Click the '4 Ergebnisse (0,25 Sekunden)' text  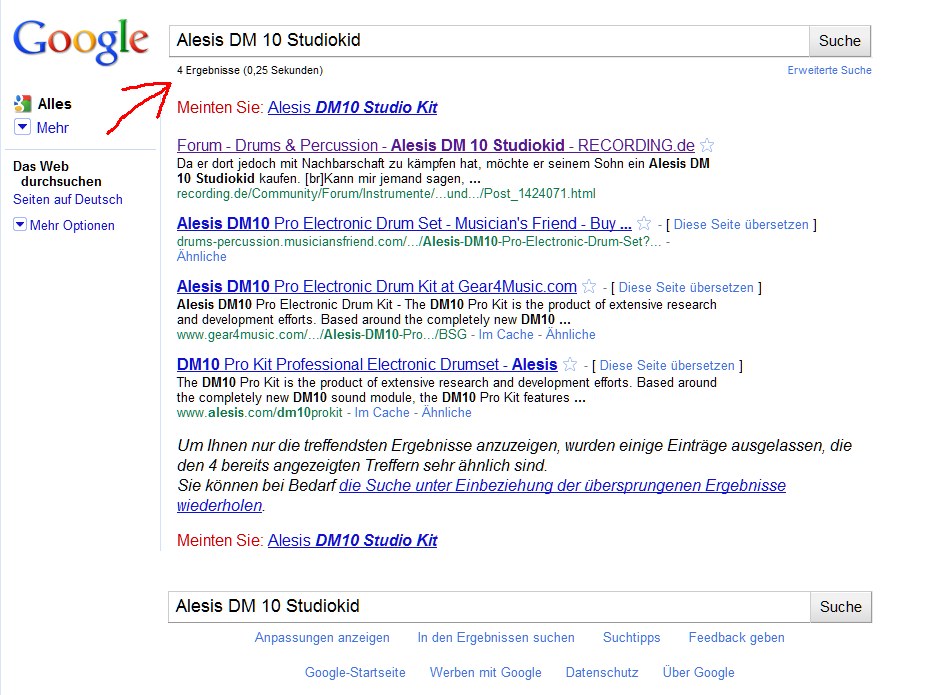point(250,71)
